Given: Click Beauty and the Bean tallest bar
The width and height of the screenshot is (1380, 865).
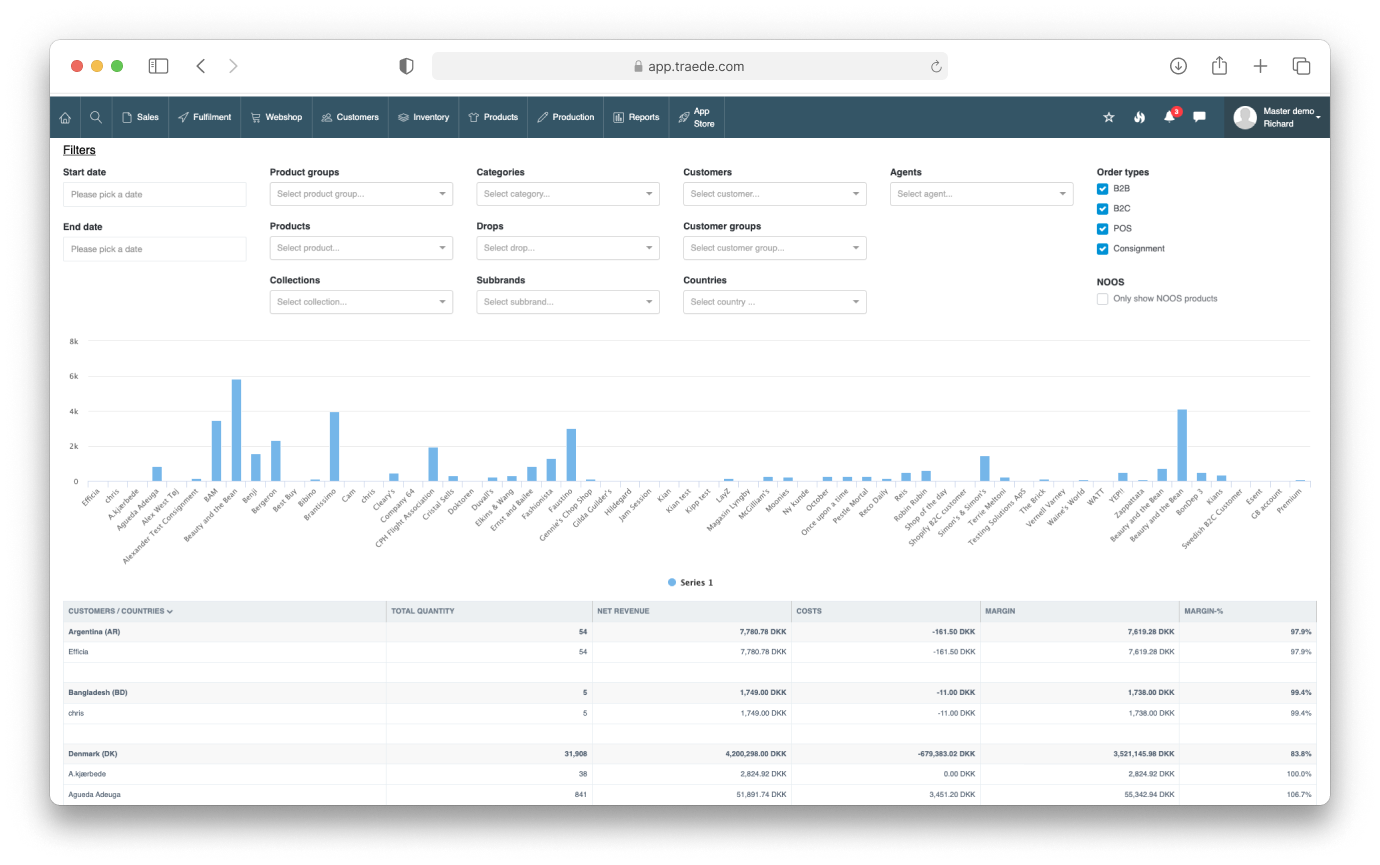Looking at the screenshot, I should pyautogui.click(x=237, y=430).
